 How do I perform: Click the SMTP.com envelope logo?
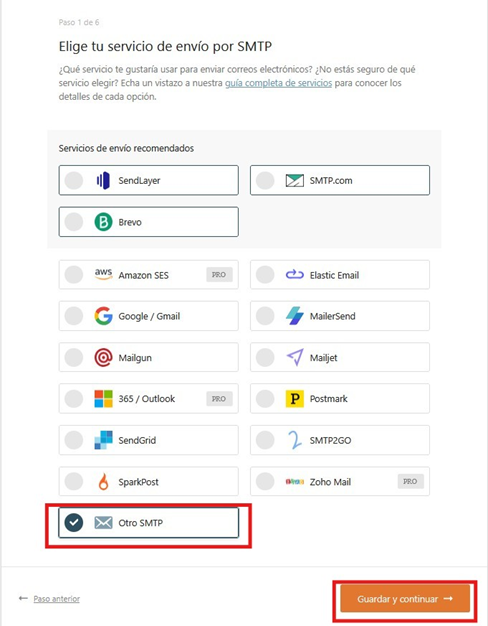294,180
